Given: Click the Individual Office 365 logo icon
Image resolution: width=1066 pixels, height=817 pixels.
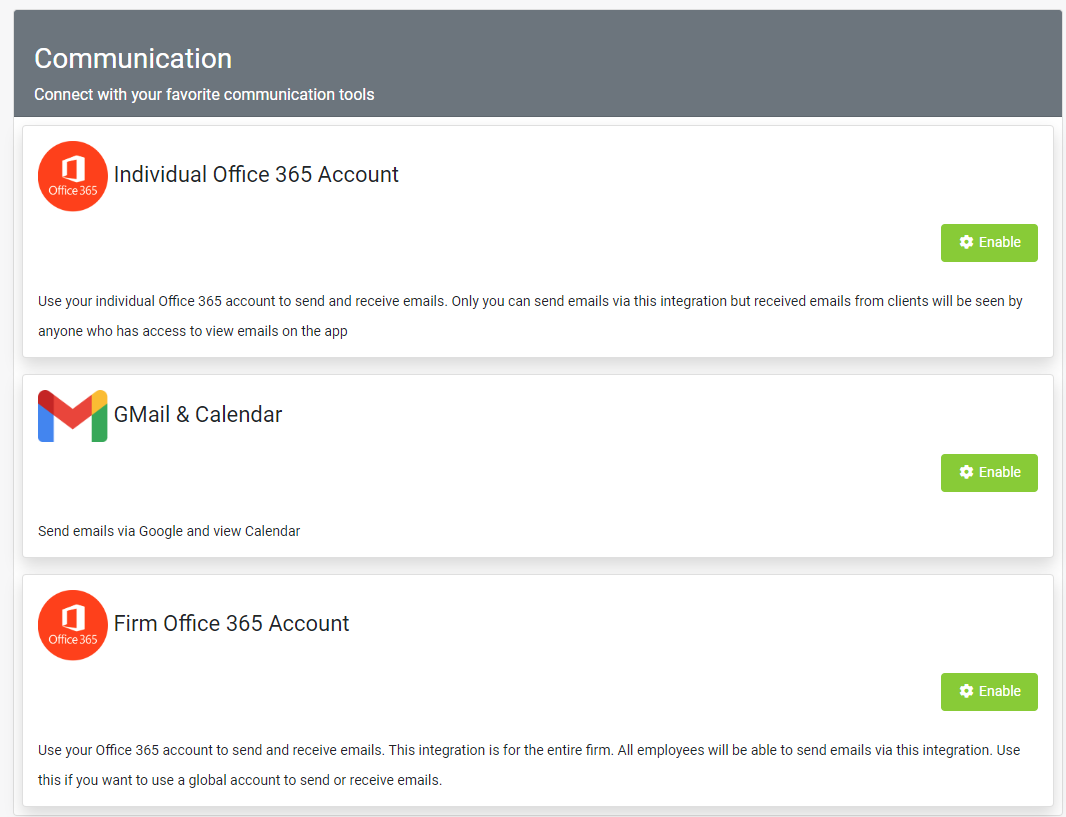Looking at the screenshot, I should coord(73,176).
